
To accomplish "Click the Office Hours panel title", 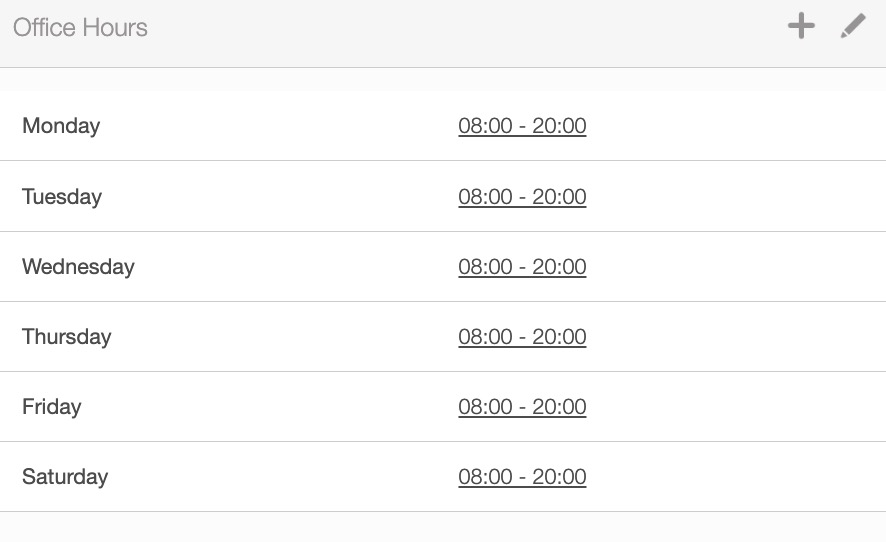I will coord(80,27).
